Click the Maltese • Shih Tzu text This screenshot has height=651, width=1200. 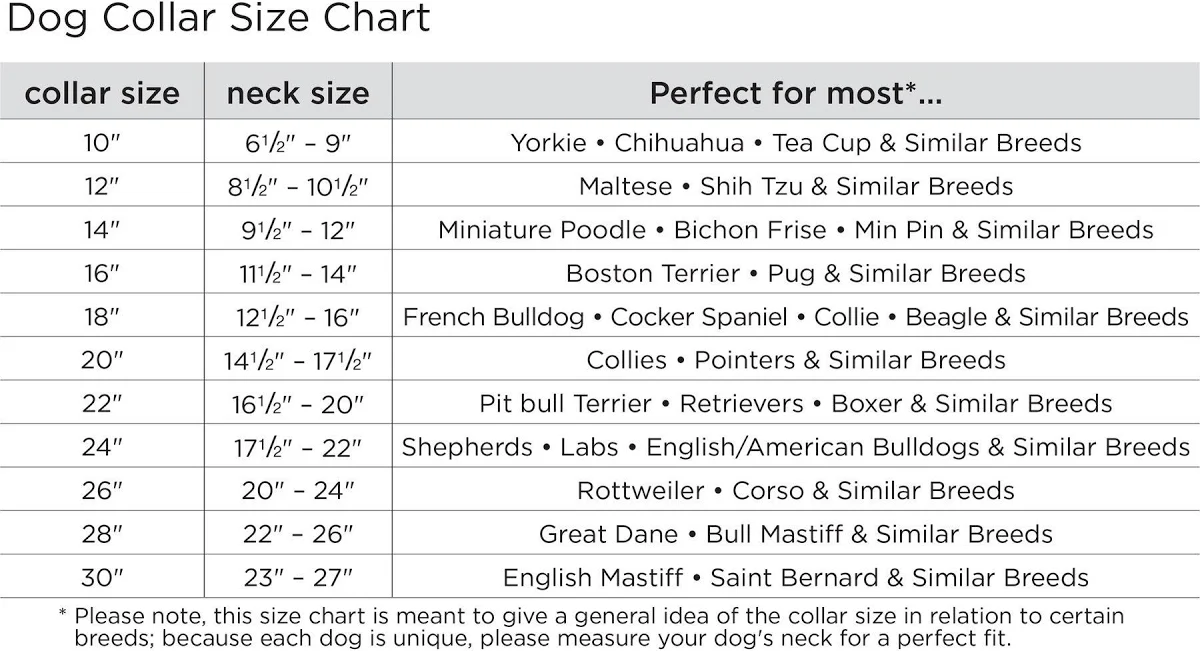(795, 186)
